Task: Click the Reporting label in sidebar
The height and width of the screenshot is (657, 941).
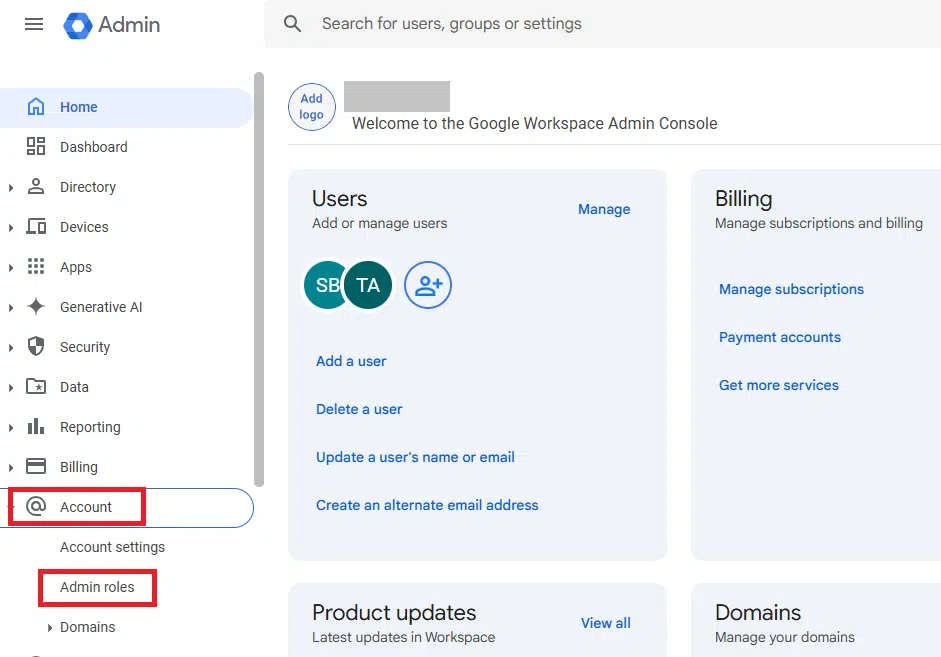Action: 90,427
